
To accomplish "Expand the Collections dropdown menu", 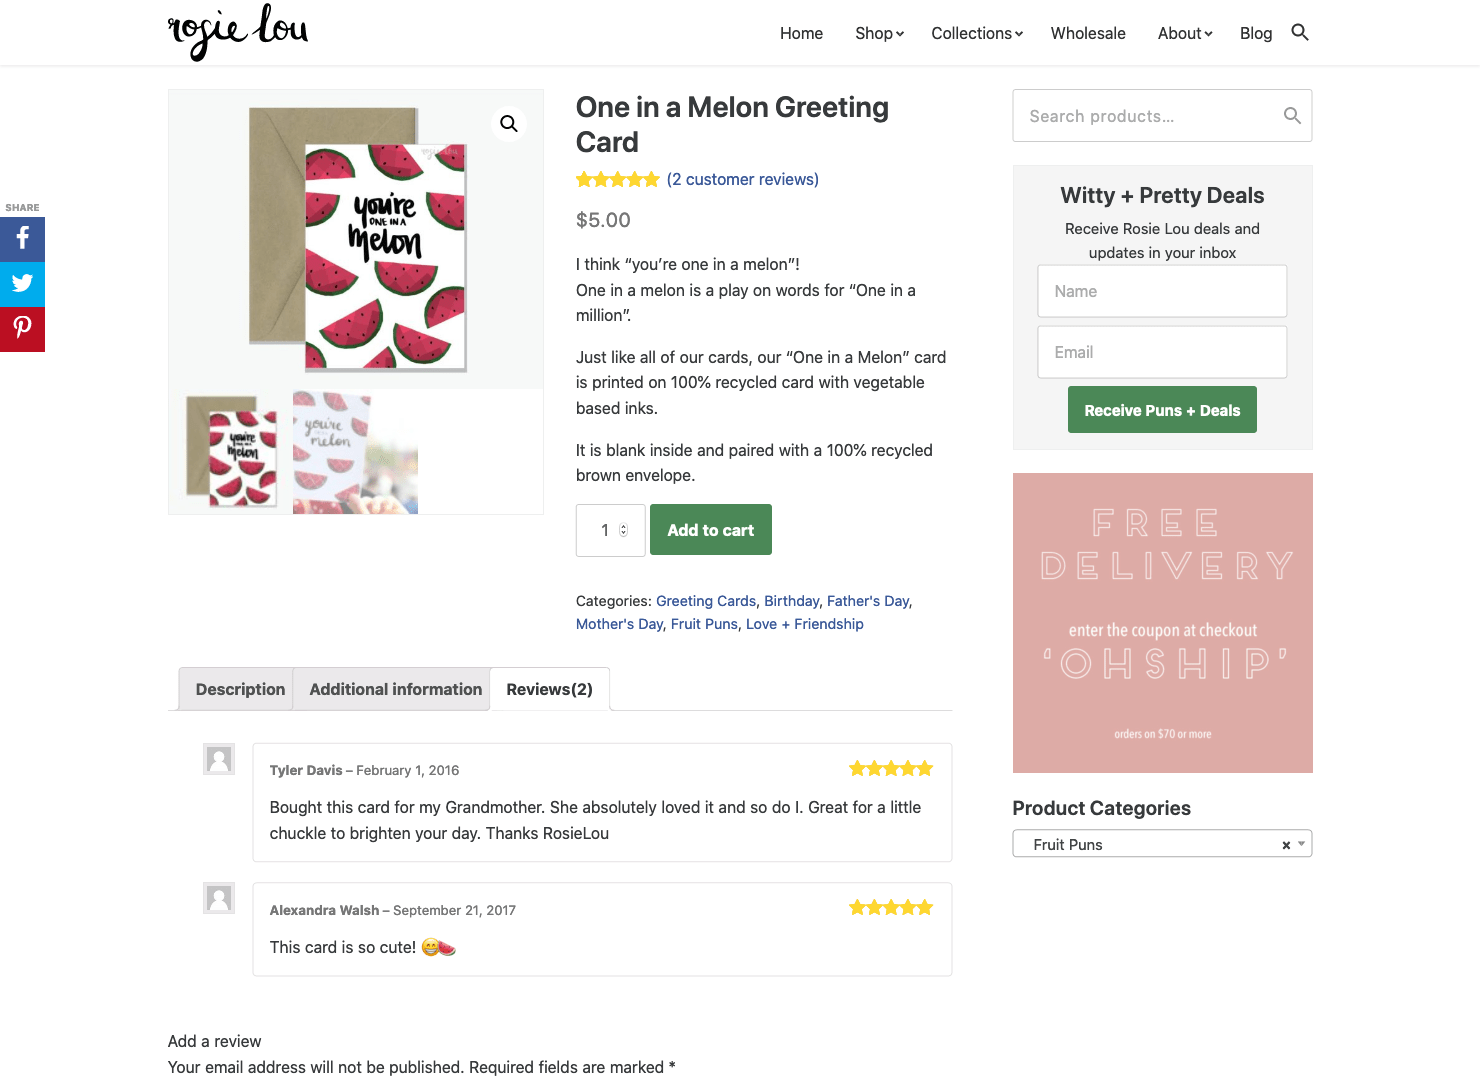I will point(975,33).
